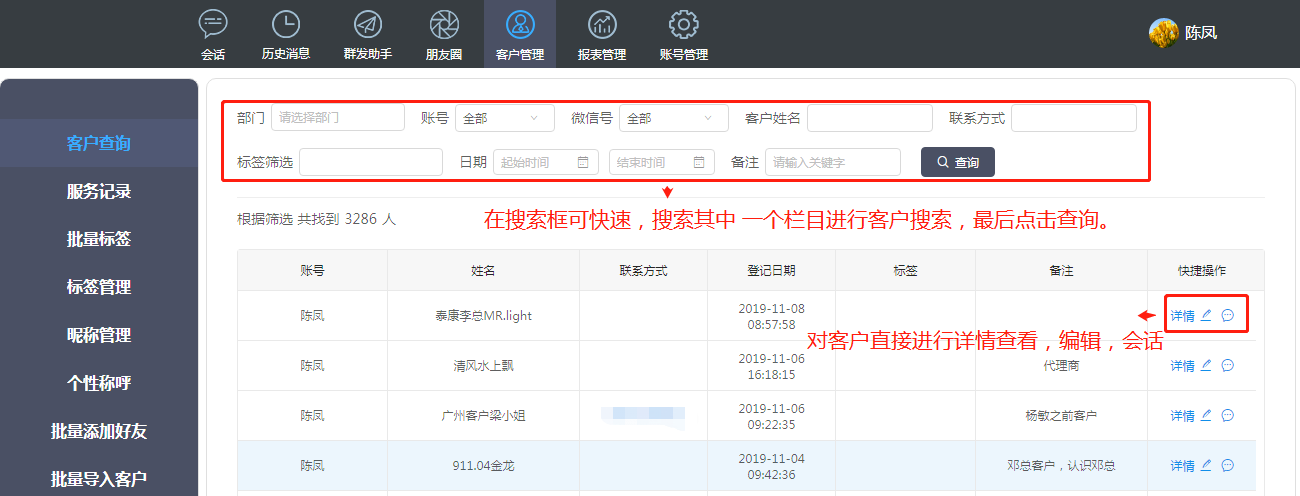The image size is (1300, 496).
Task: Click the 联系方式 column header in table
Action: [x=643, y=271]
